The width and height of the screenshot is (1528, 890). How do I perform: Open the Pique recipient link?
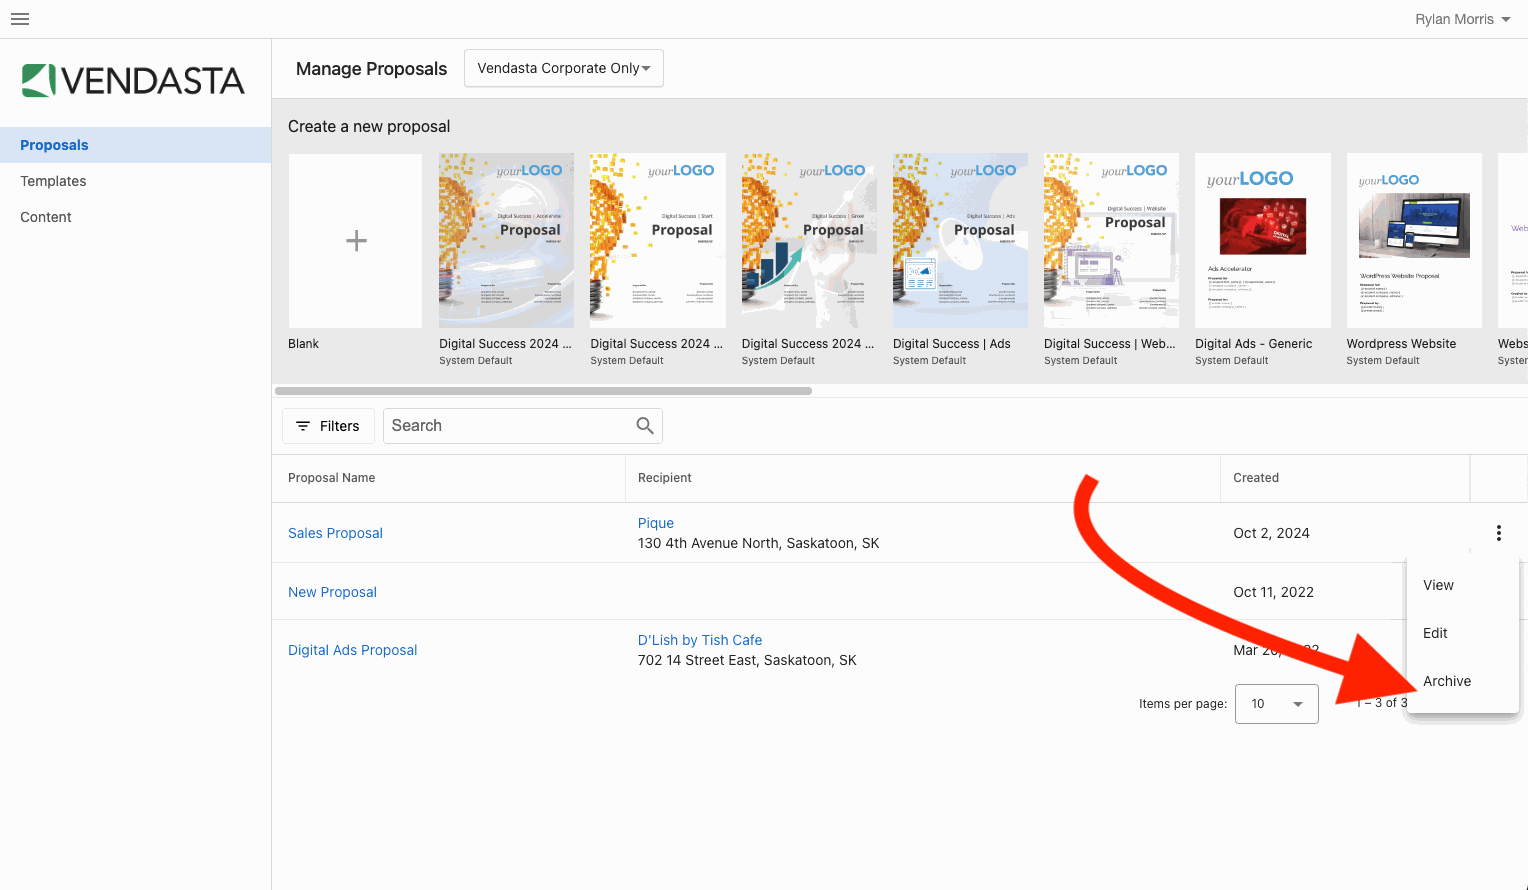click(656, 523)
